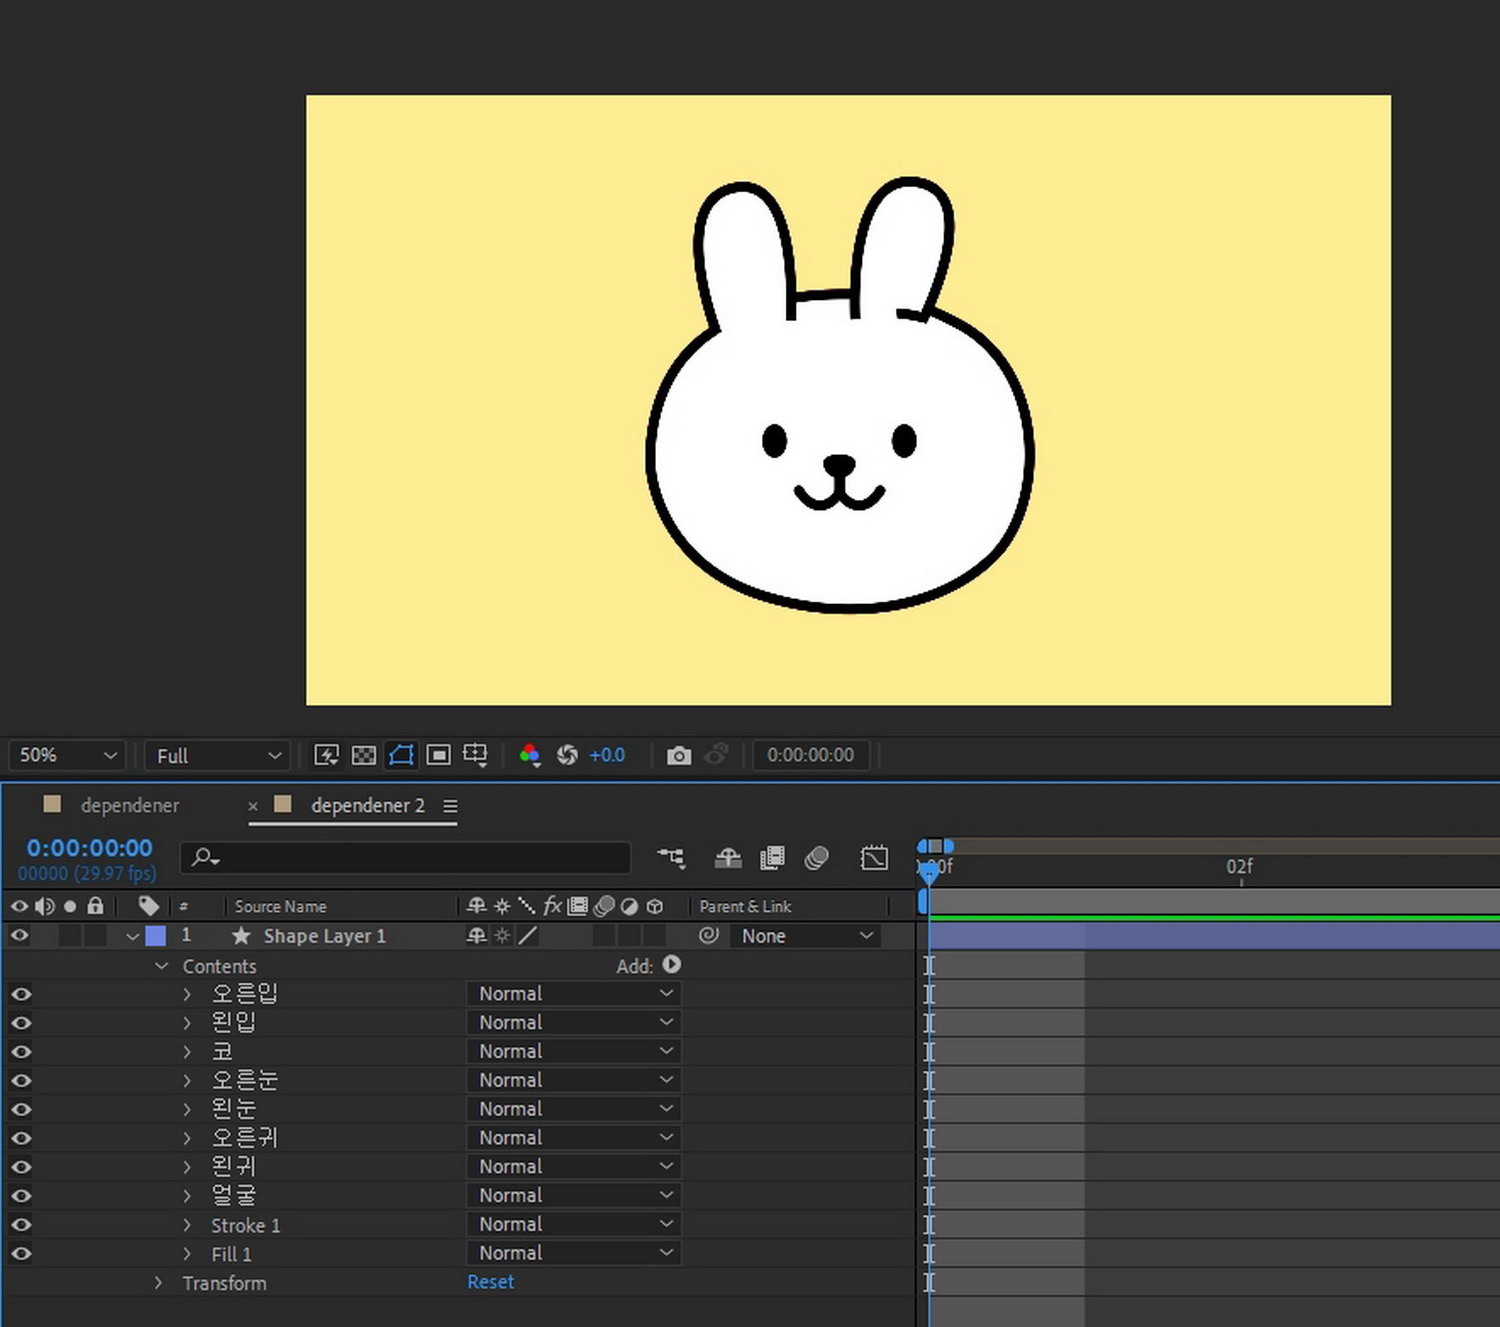Open the Graph Editor icon in timeline
This screenshot has width=1500, height=1327.
point(874,858)
